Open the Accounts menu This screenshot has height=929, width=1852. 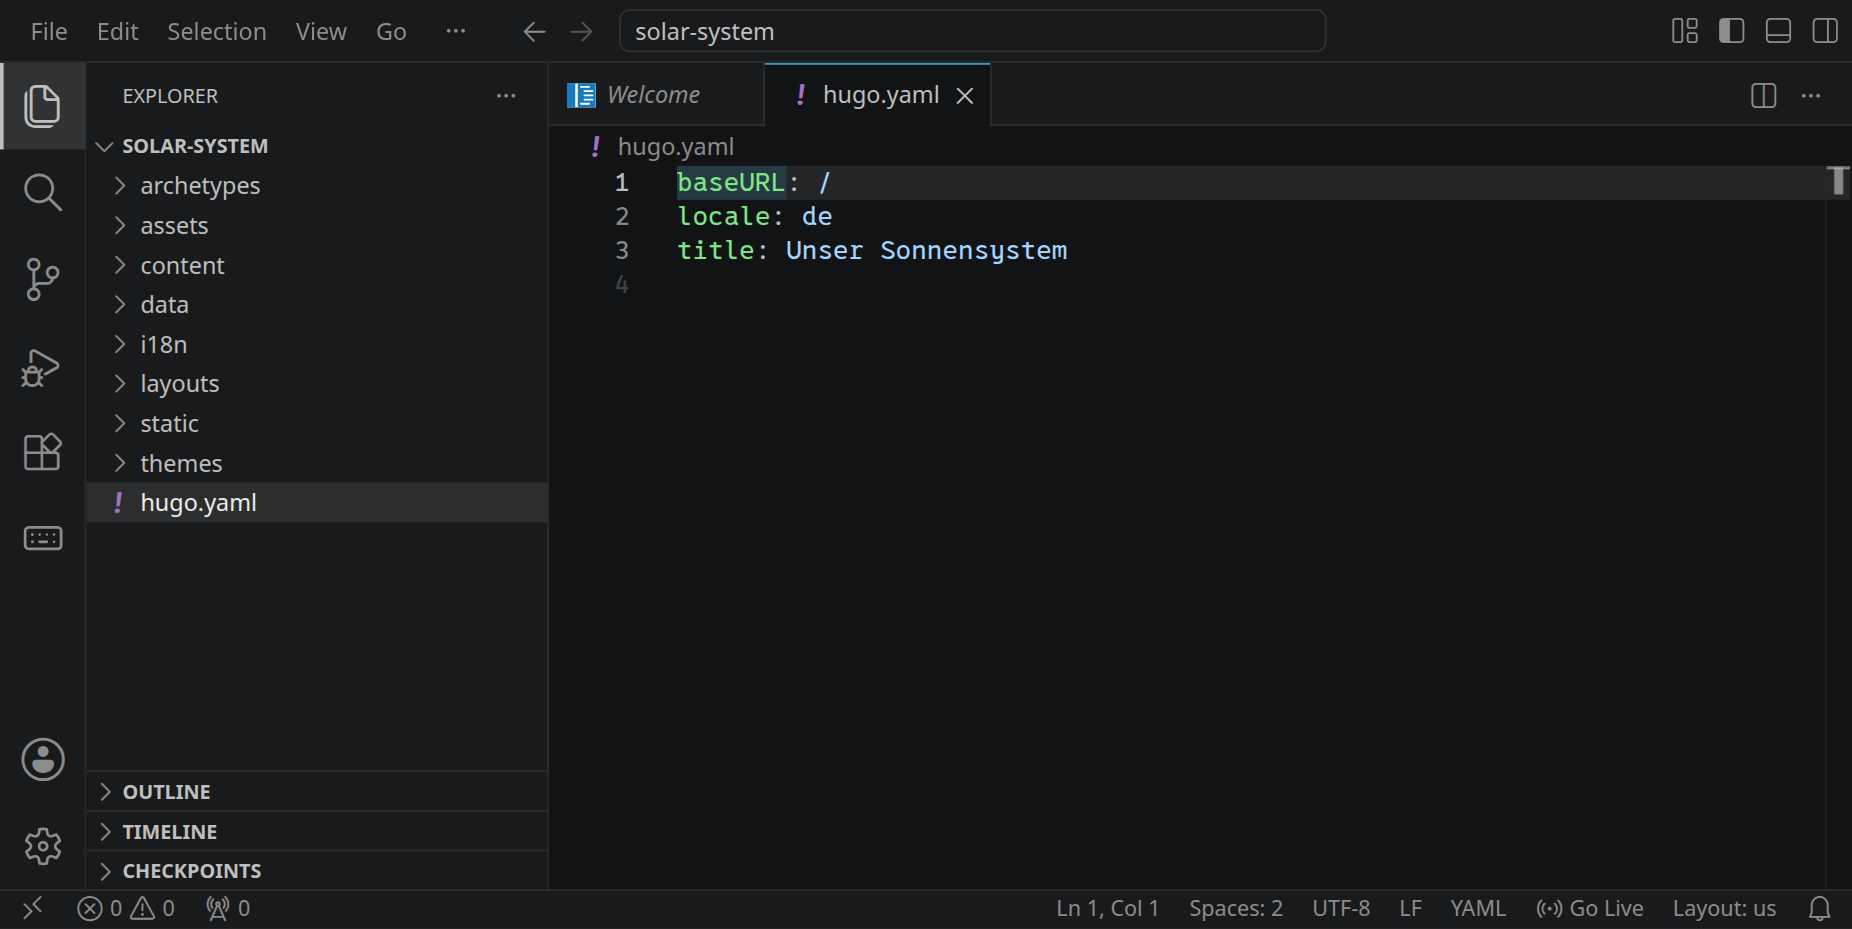tap(43, 760)
